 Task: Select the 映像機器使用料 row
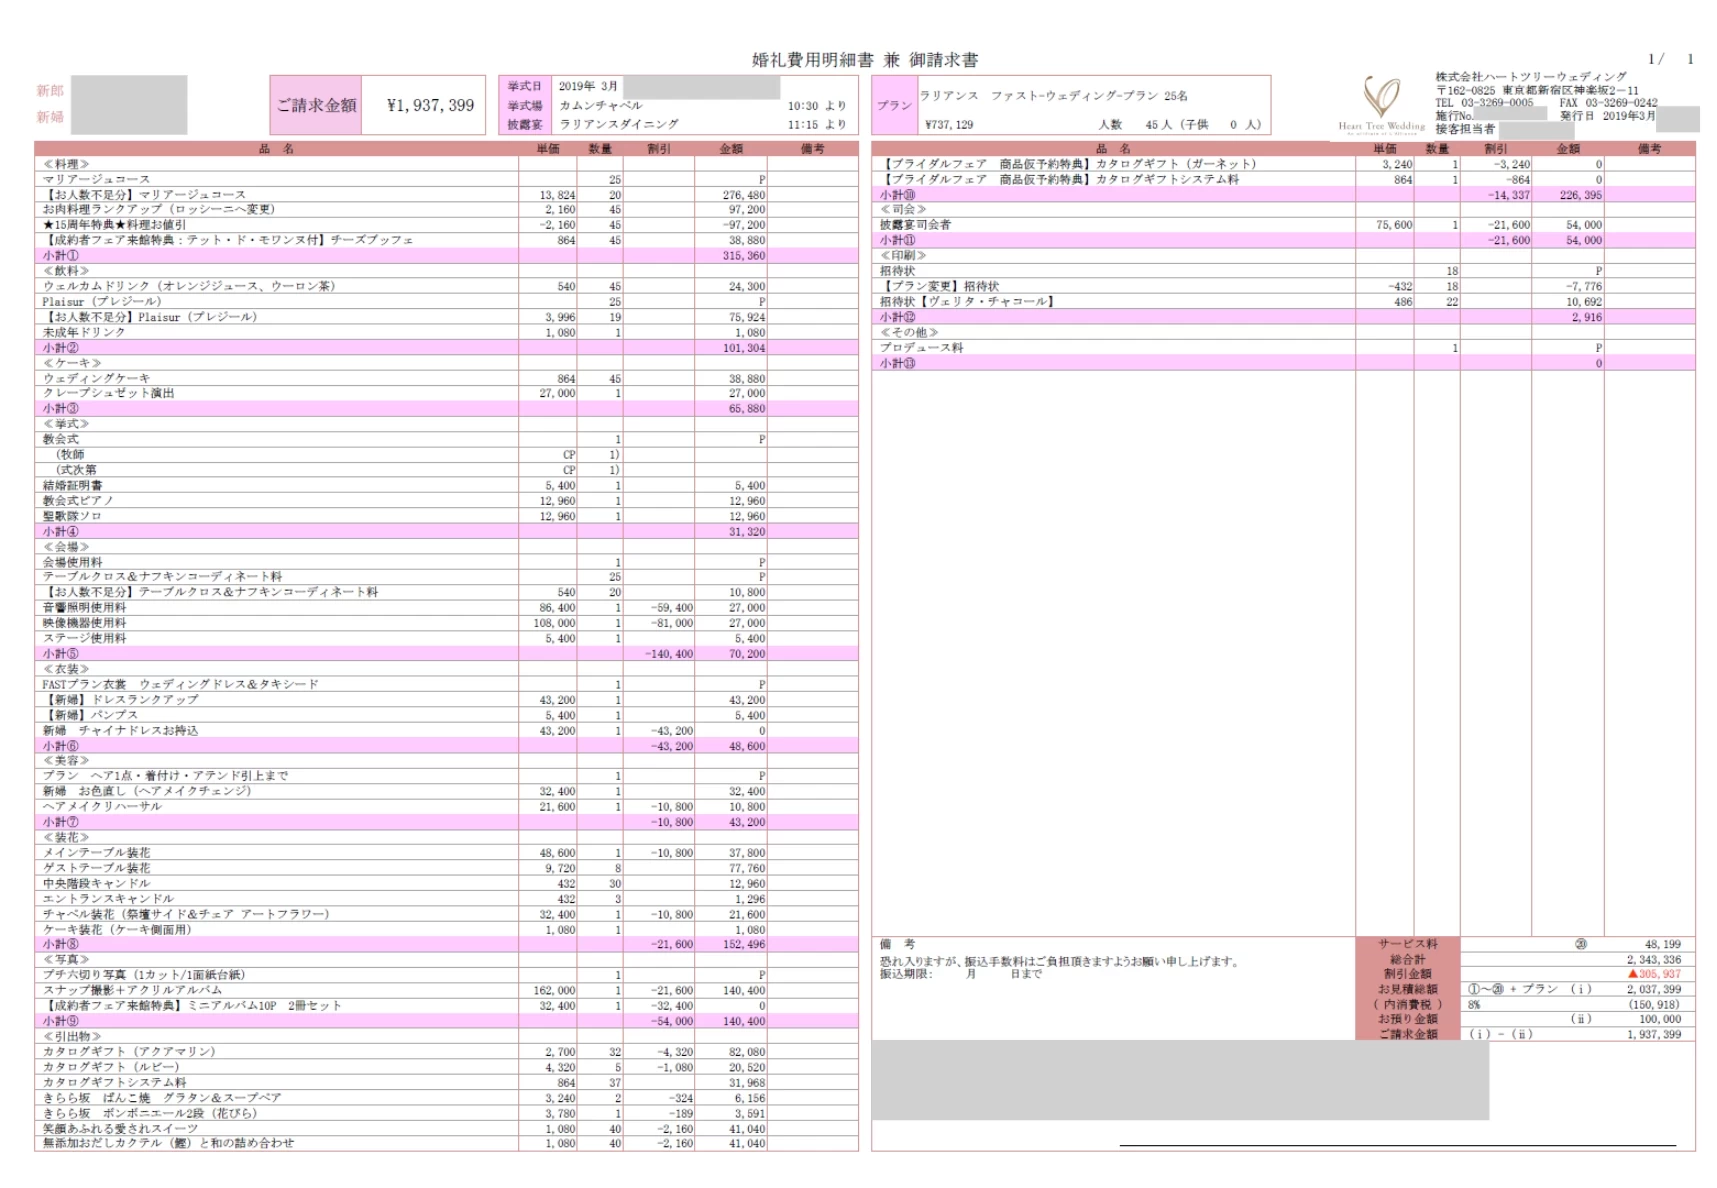[446, 623]
